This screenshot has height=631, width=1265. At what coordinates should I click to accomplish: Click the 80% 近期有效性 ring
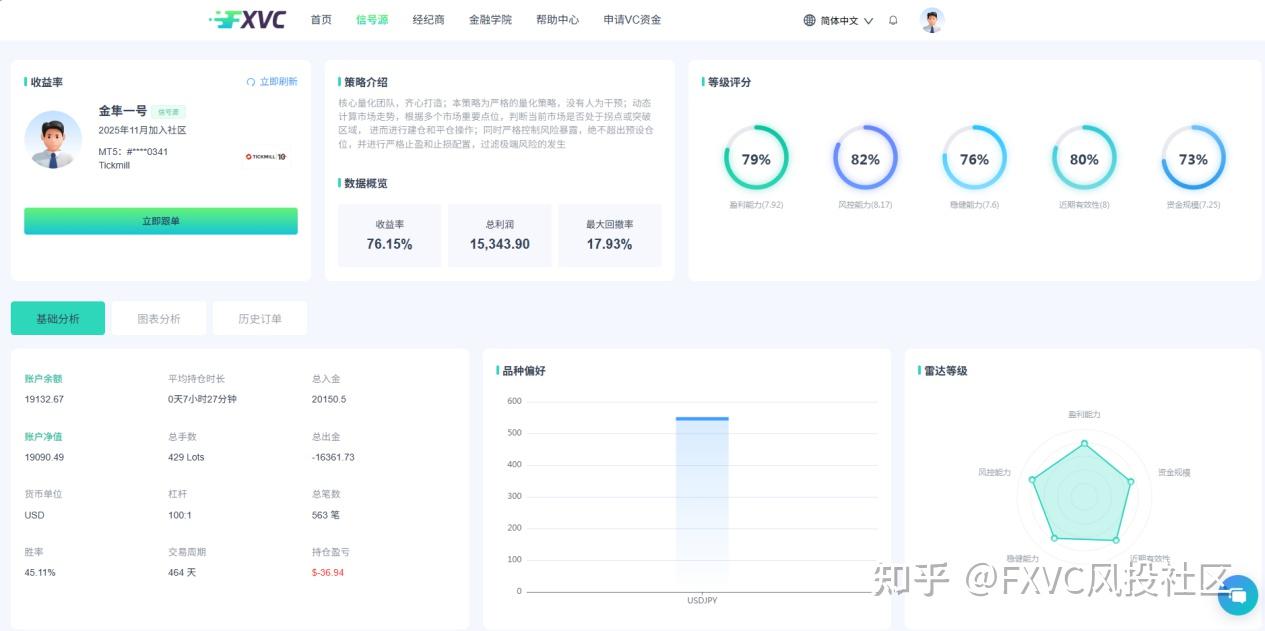coord(1084,158)
